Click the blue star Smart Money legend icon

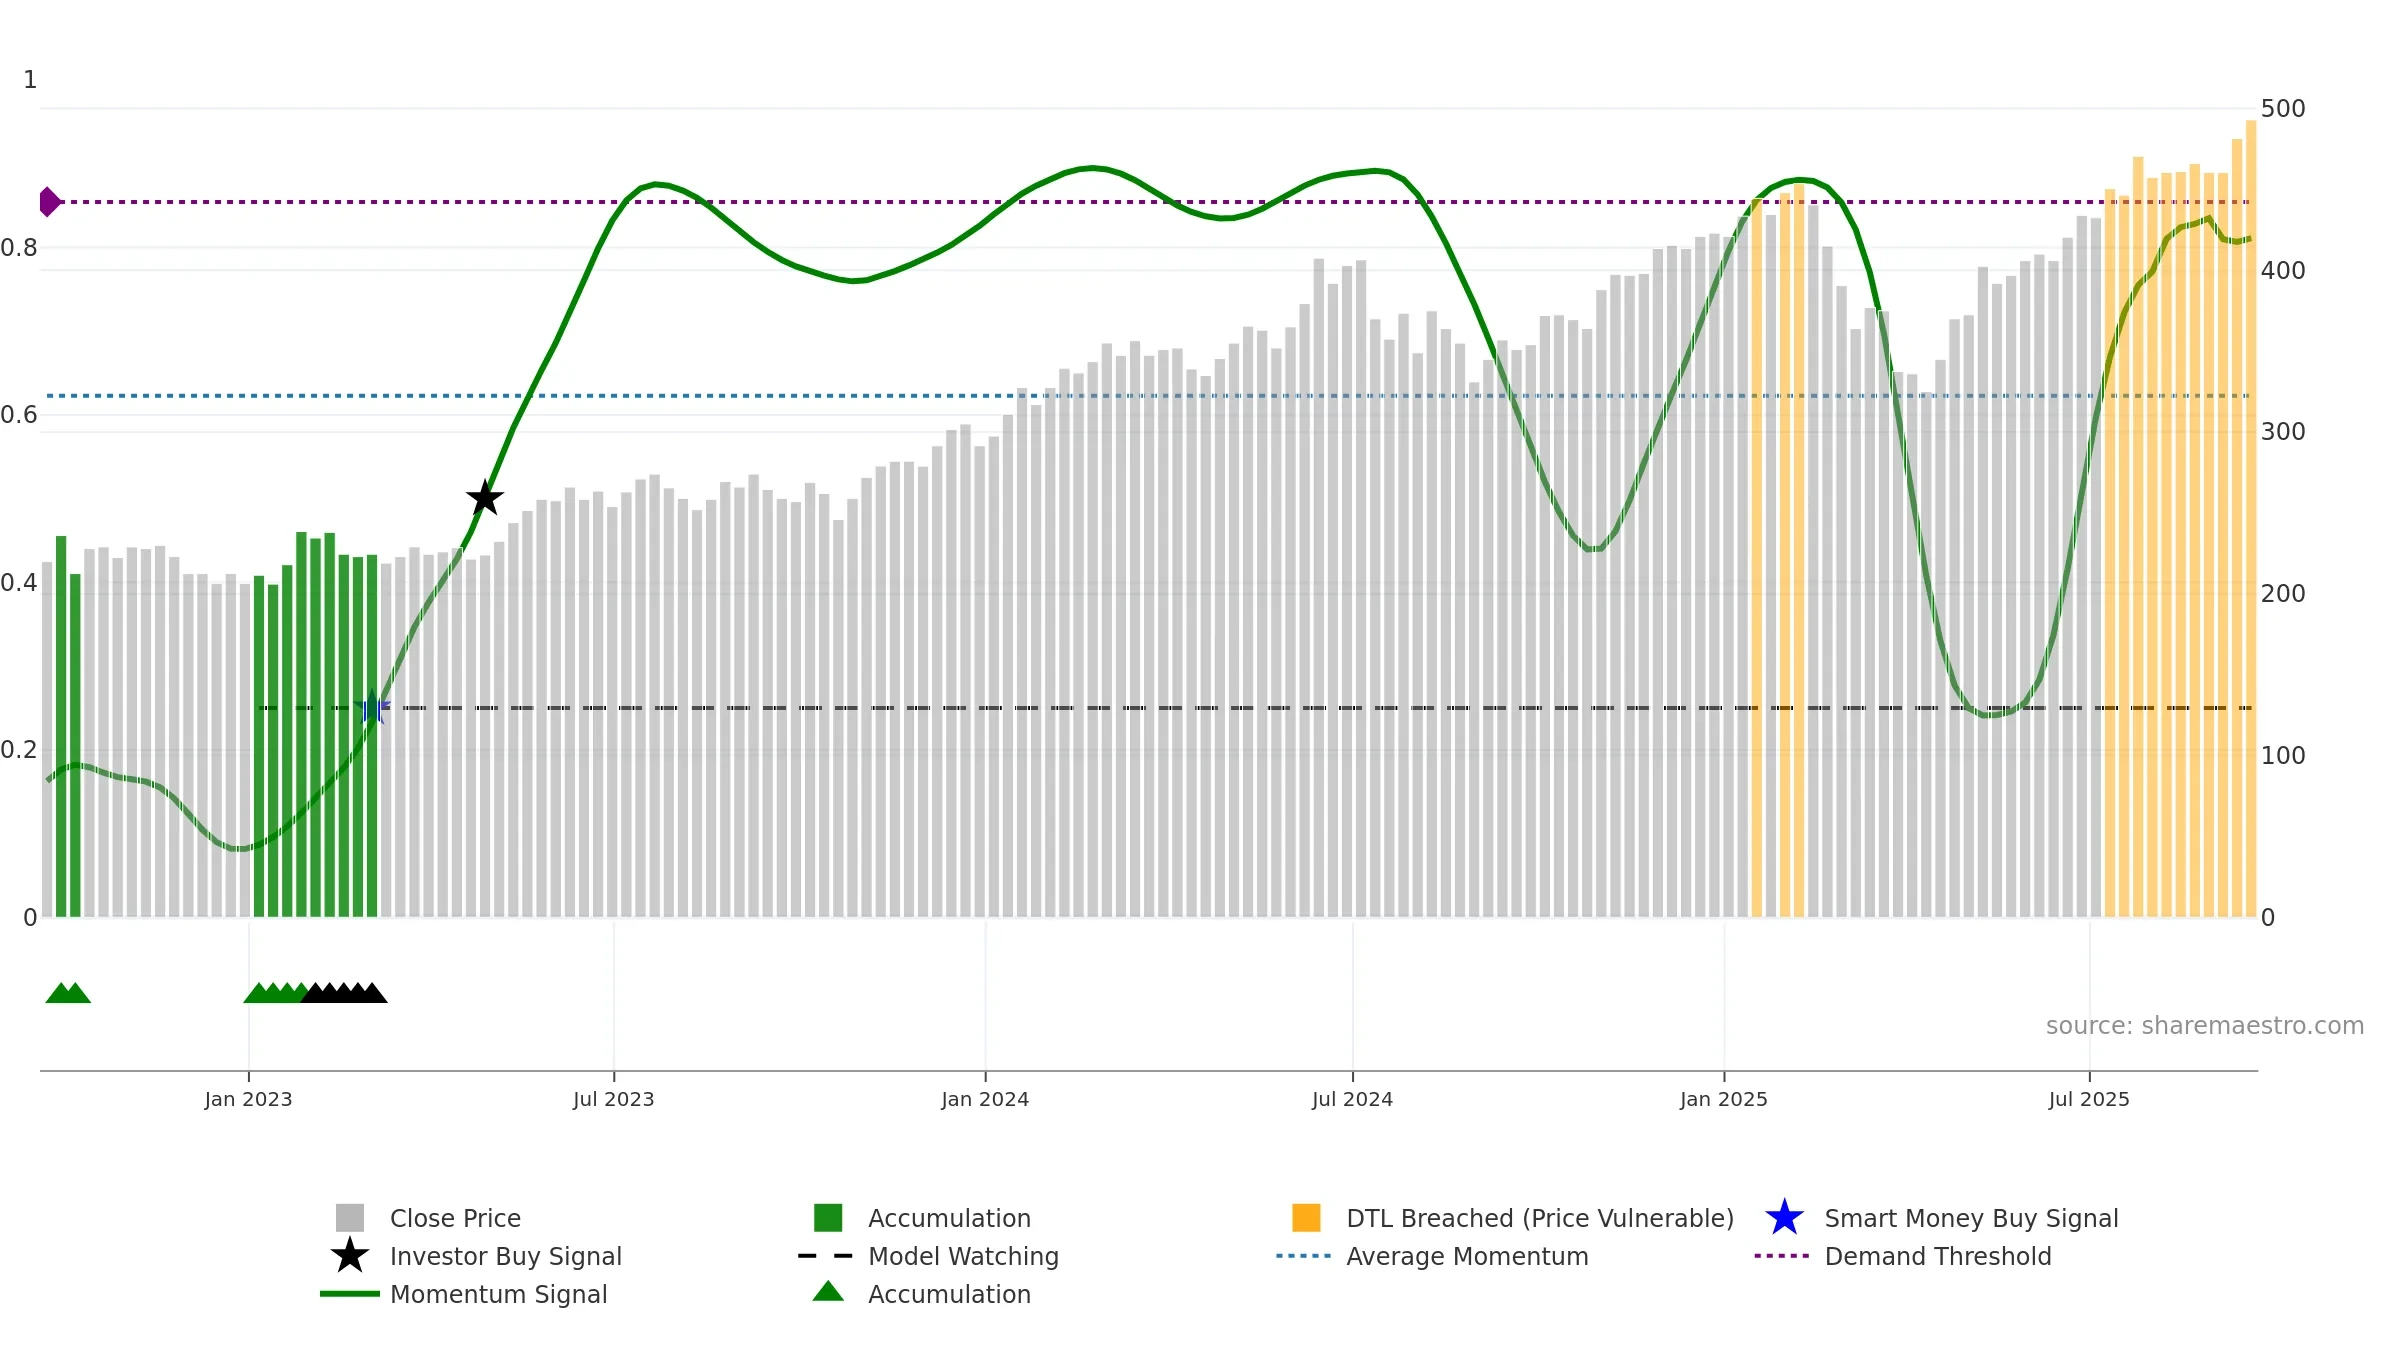point(1784,1218)
